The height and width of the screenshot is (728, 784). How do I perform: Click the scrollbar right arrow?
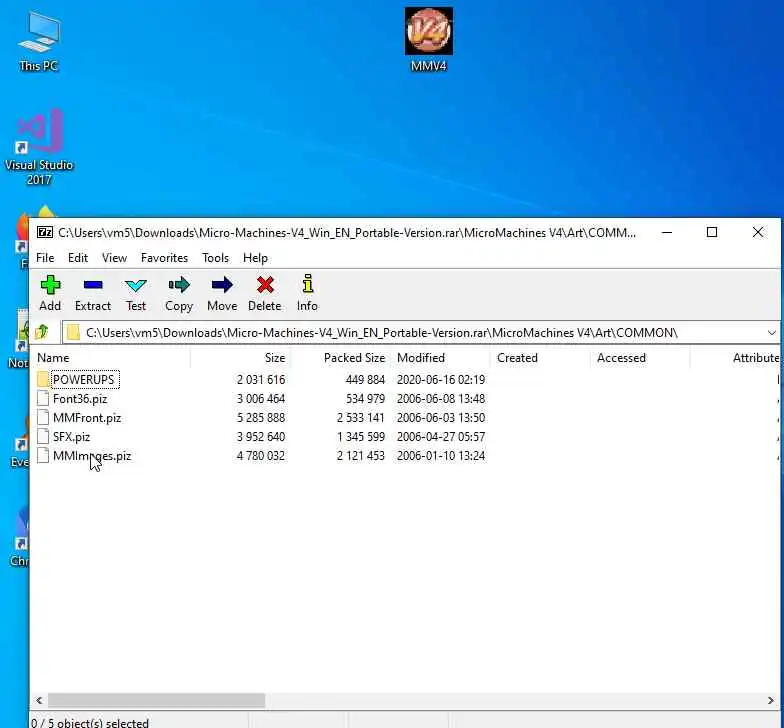pyautogui.click(x=770, y=700)
